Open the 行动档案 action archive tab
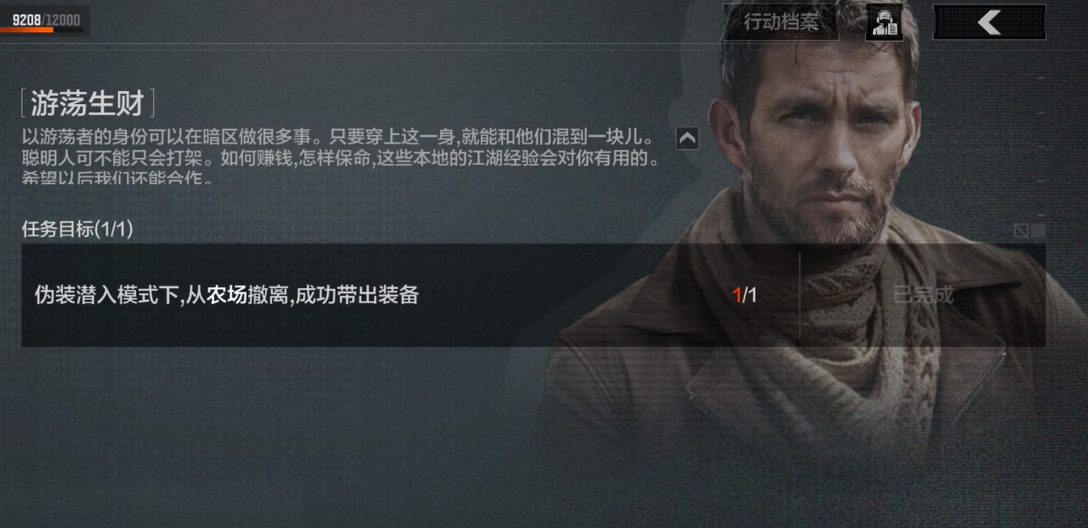Viewport: 1088px width, 528px height. [x=781, y=22]
